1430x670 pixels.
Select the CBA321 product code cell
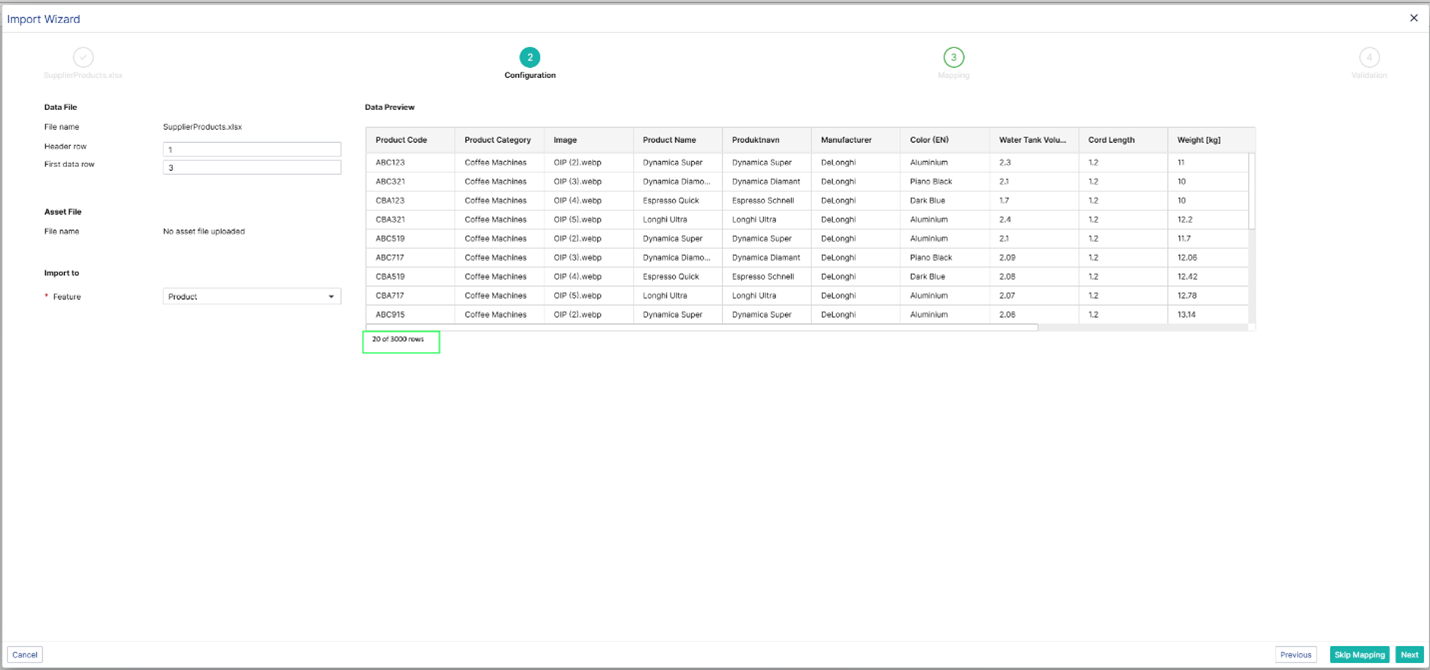point(410,220)
